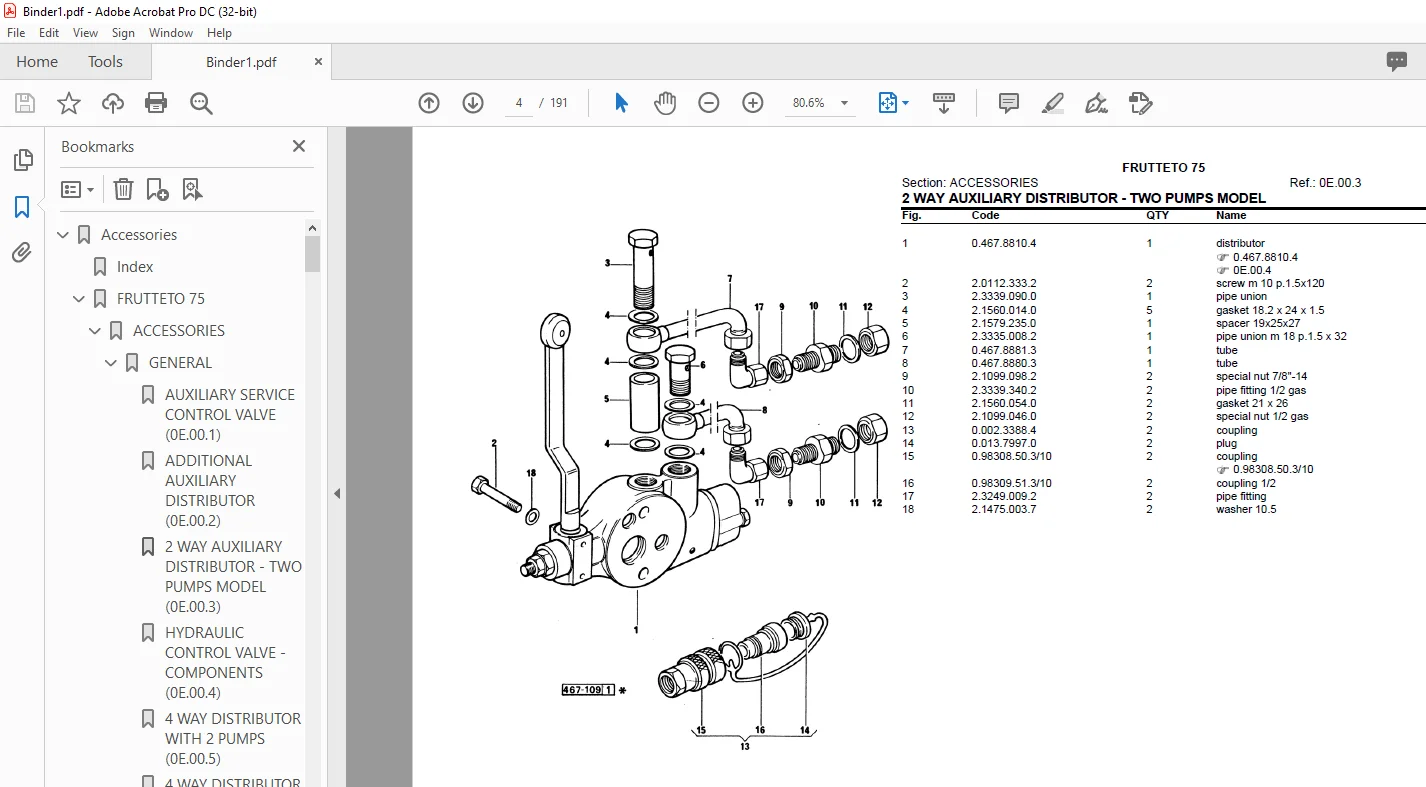Click the 'FRUTTETO 75' page heading
This screenshot has height=787, width=1426.
(1163, 168)
